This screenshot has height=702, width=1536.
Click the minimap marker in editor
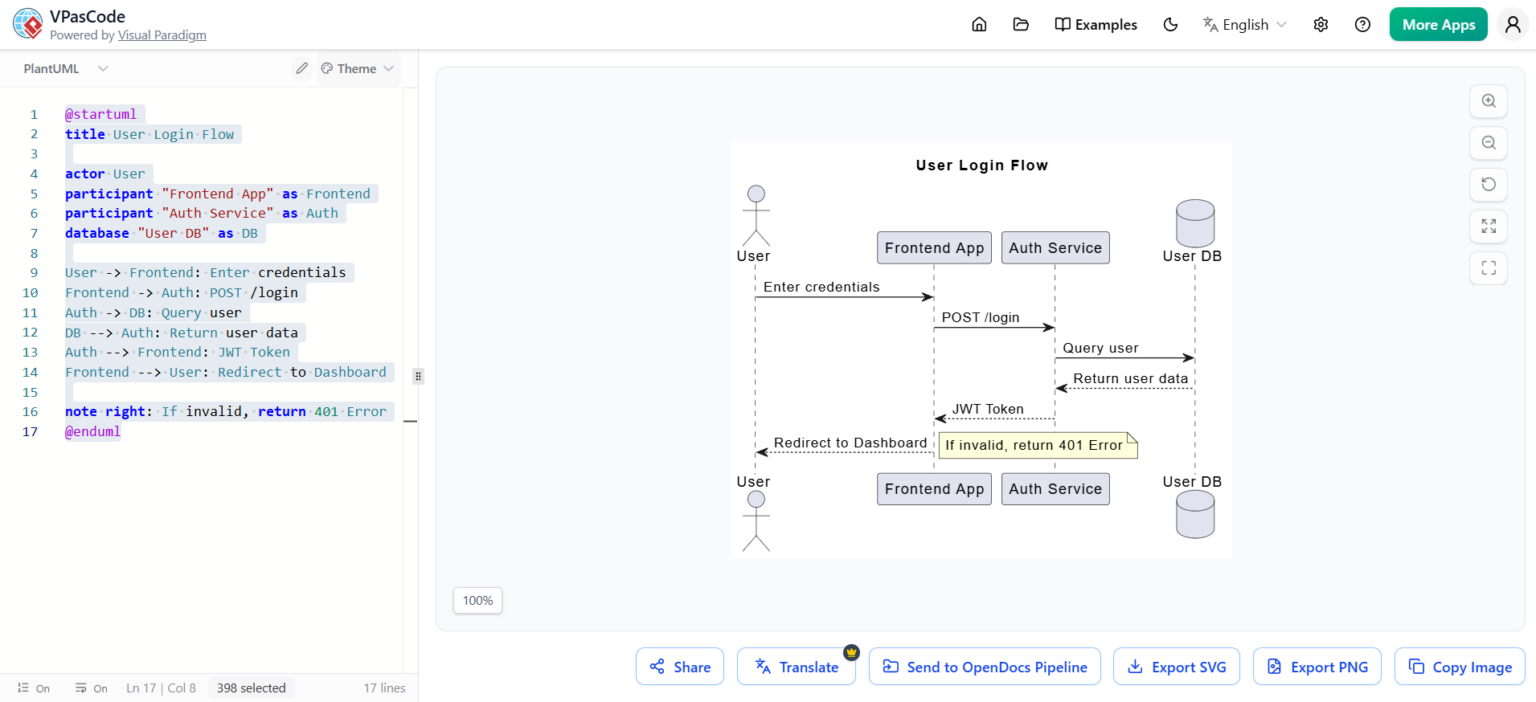point(410,421)
